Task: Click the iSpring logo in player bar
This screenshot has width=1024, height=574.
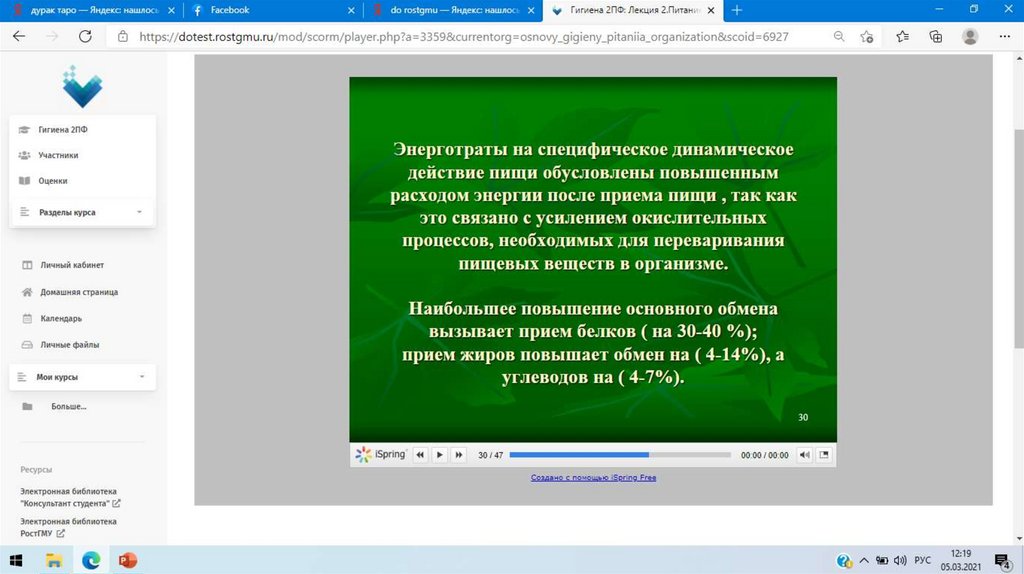Action: (380, 454)
